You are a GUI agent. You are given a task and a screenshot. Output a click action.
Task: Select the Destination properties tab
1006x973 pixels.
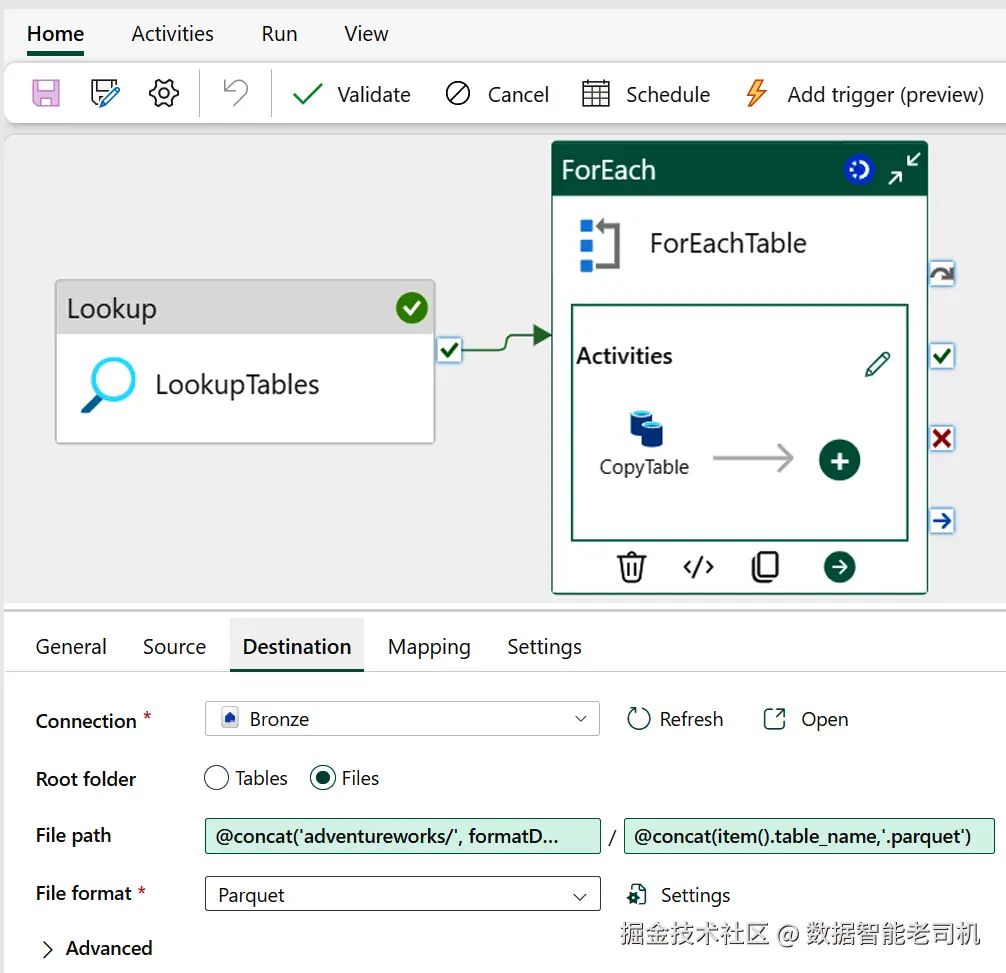[x=296, y=647]
